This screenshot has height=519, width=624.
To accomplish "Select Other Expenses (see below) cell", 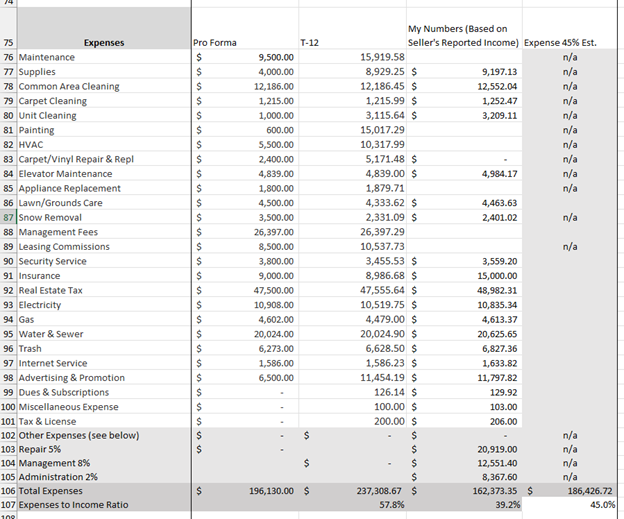I will point(104,435).
